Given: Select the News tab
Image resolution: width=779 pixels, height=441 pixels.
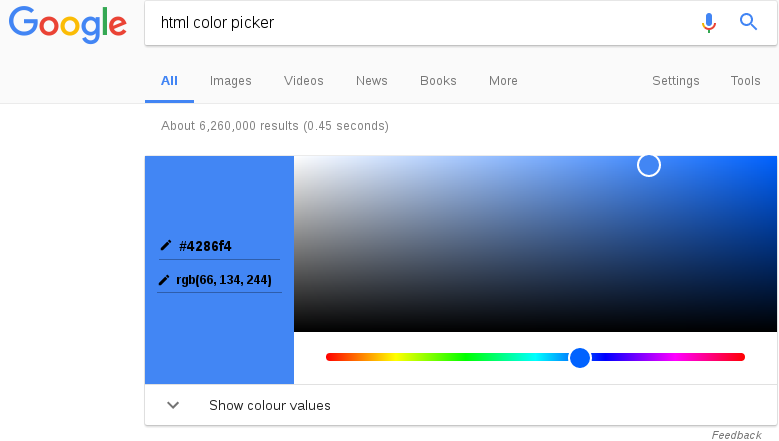Looking at the screenshot, I should click(372, 81).
